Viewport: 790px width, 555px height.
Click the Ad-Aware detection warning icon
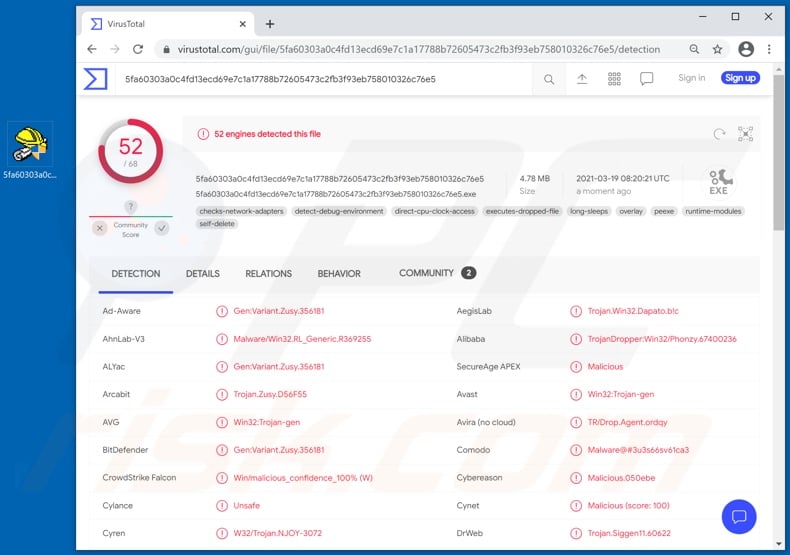(x=222, y=311)
